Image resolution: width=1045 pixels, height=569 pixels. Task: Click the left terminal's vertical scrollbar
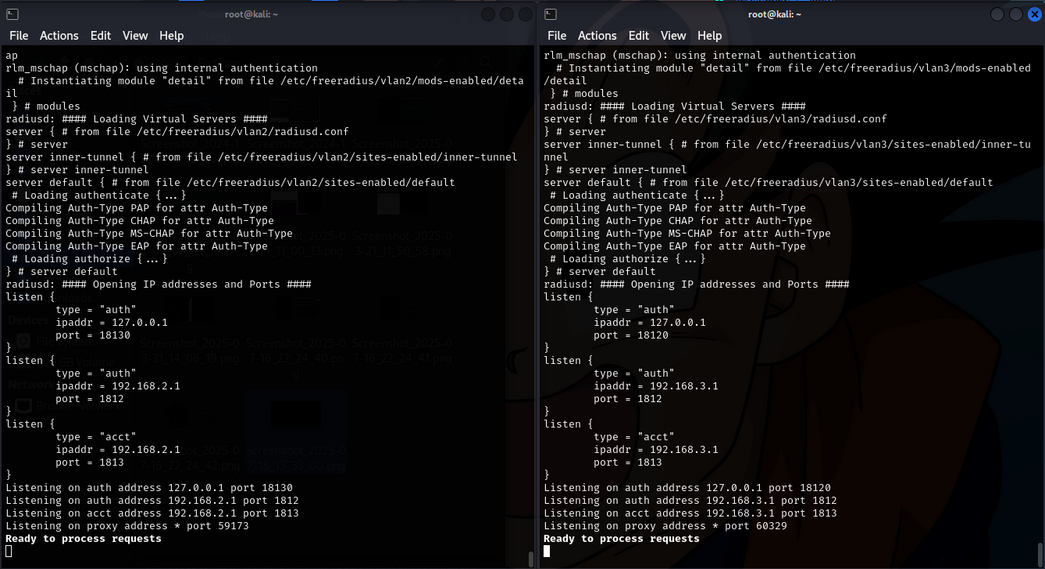(531, 557)
